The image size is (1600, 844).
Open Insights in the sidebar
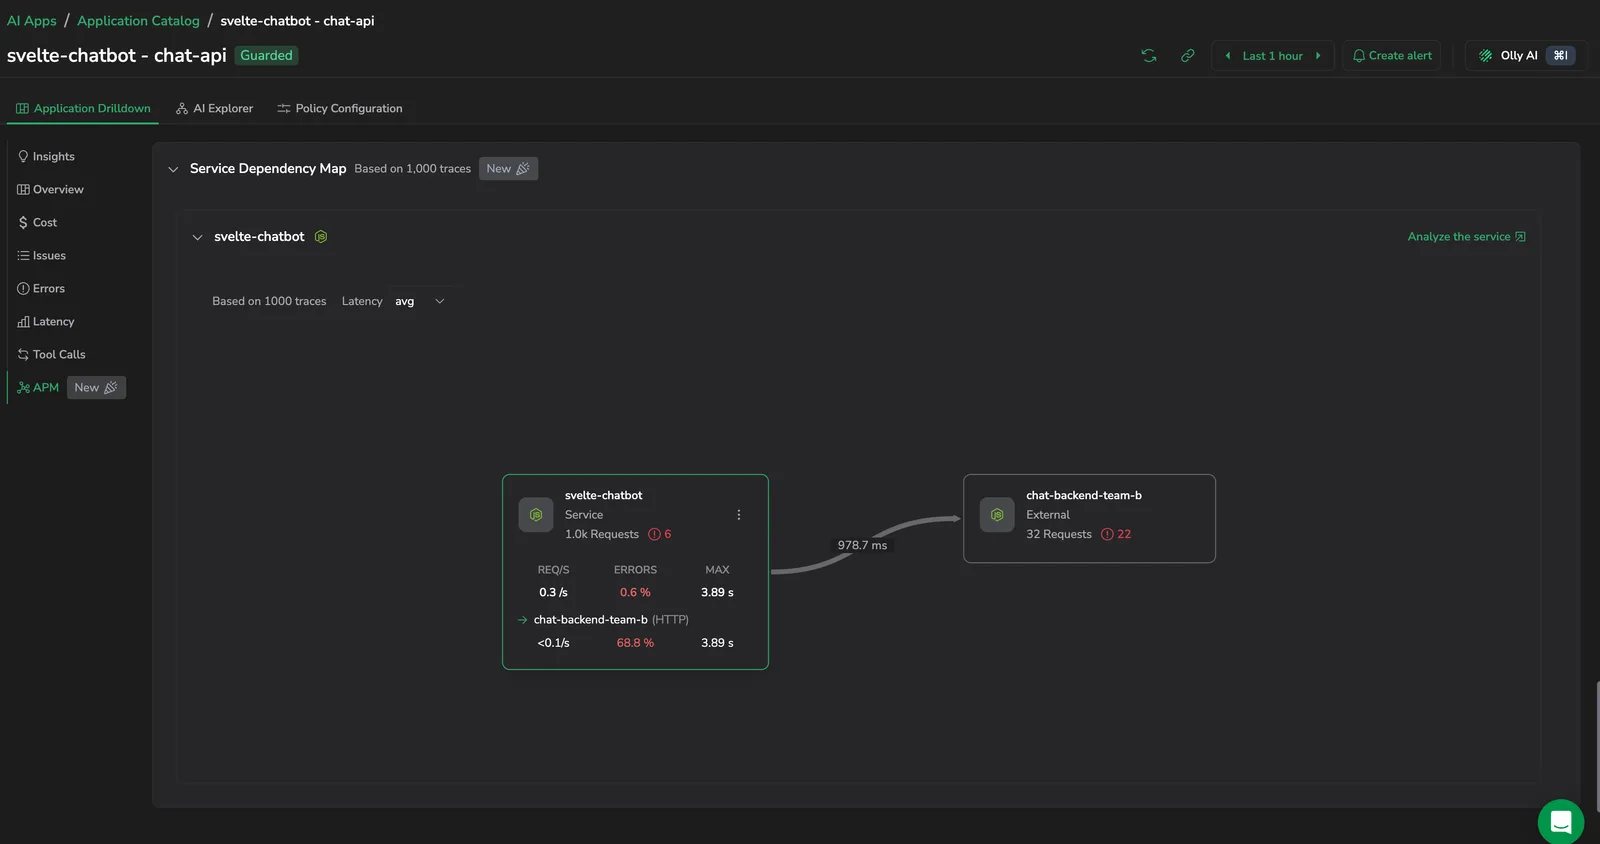tap(46, 157)
